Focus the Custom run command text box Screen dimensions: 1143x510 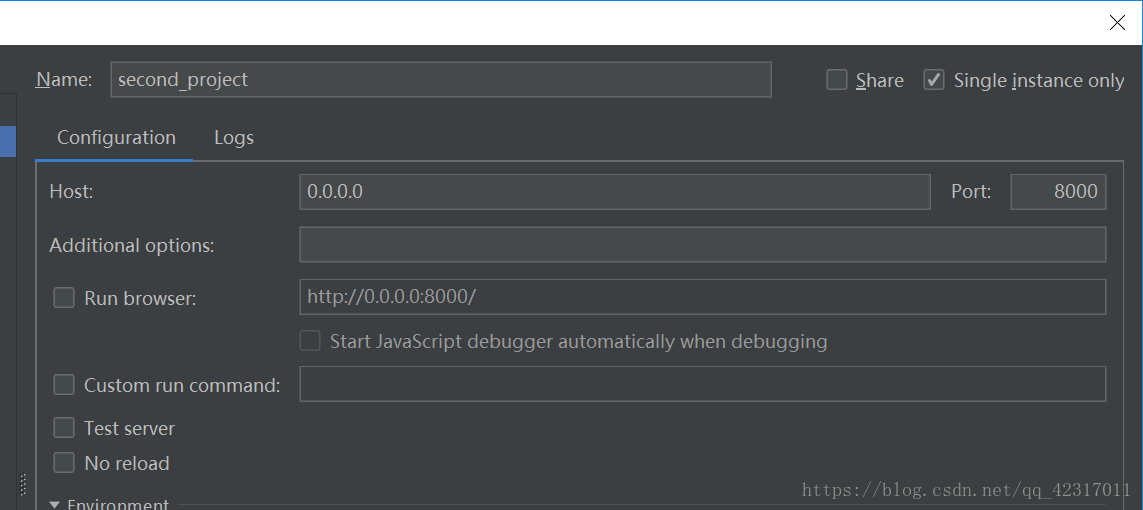(703, 384)
